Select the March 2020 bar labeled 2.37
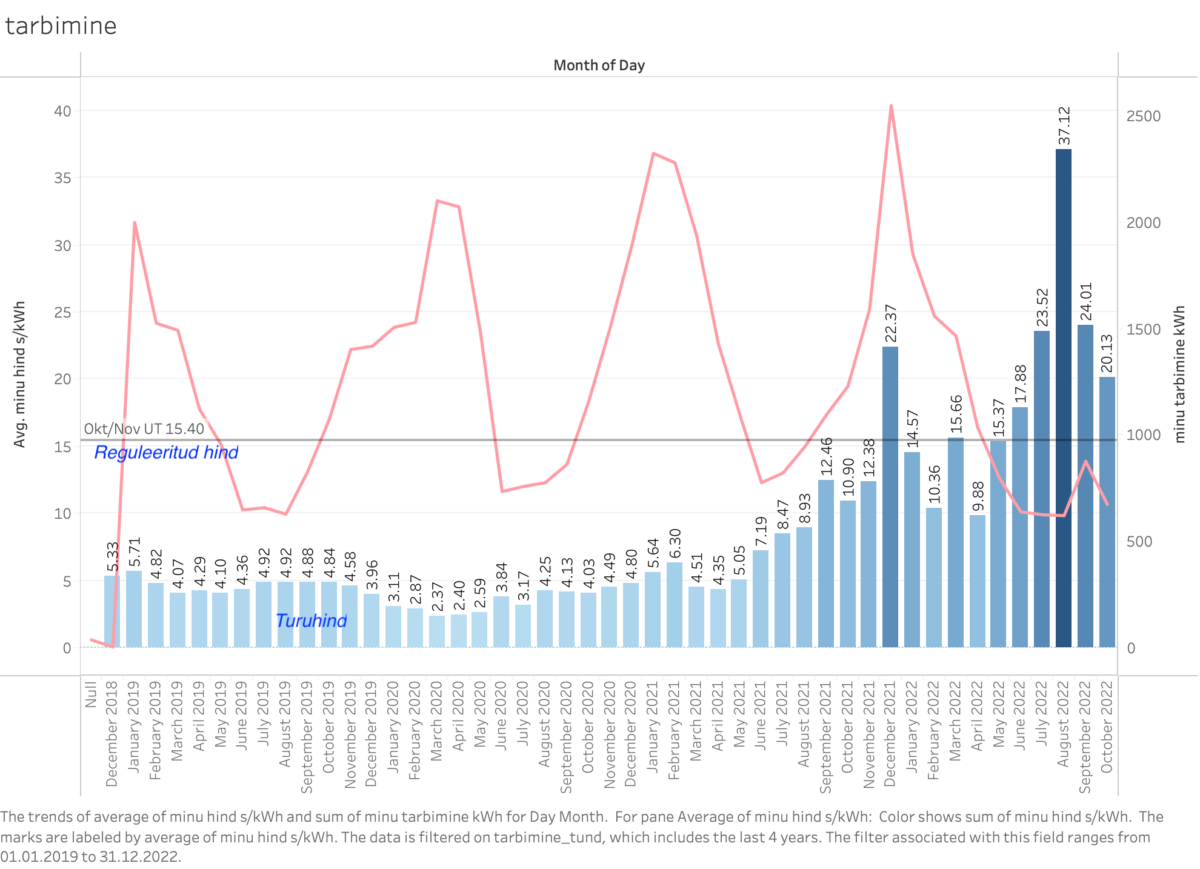This screenshot has height=869, width=1200. click(x=434, y=631)
